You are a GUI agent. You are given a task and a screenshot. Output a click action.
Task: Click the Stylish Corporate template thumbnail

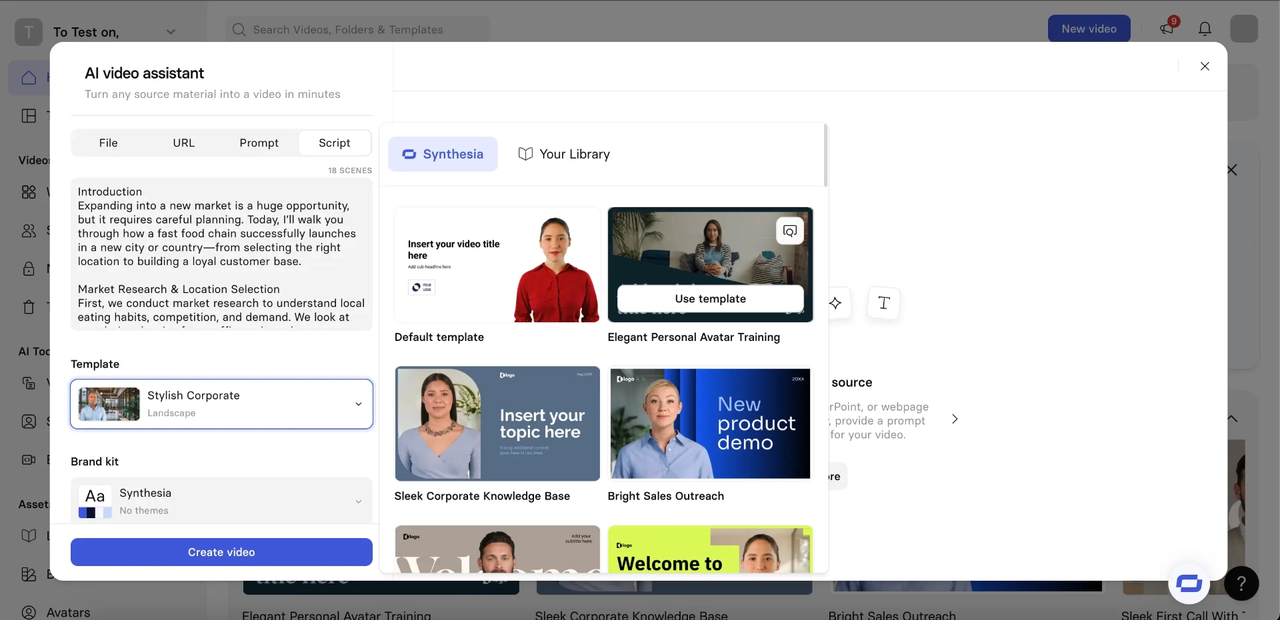tap(109, 404)
